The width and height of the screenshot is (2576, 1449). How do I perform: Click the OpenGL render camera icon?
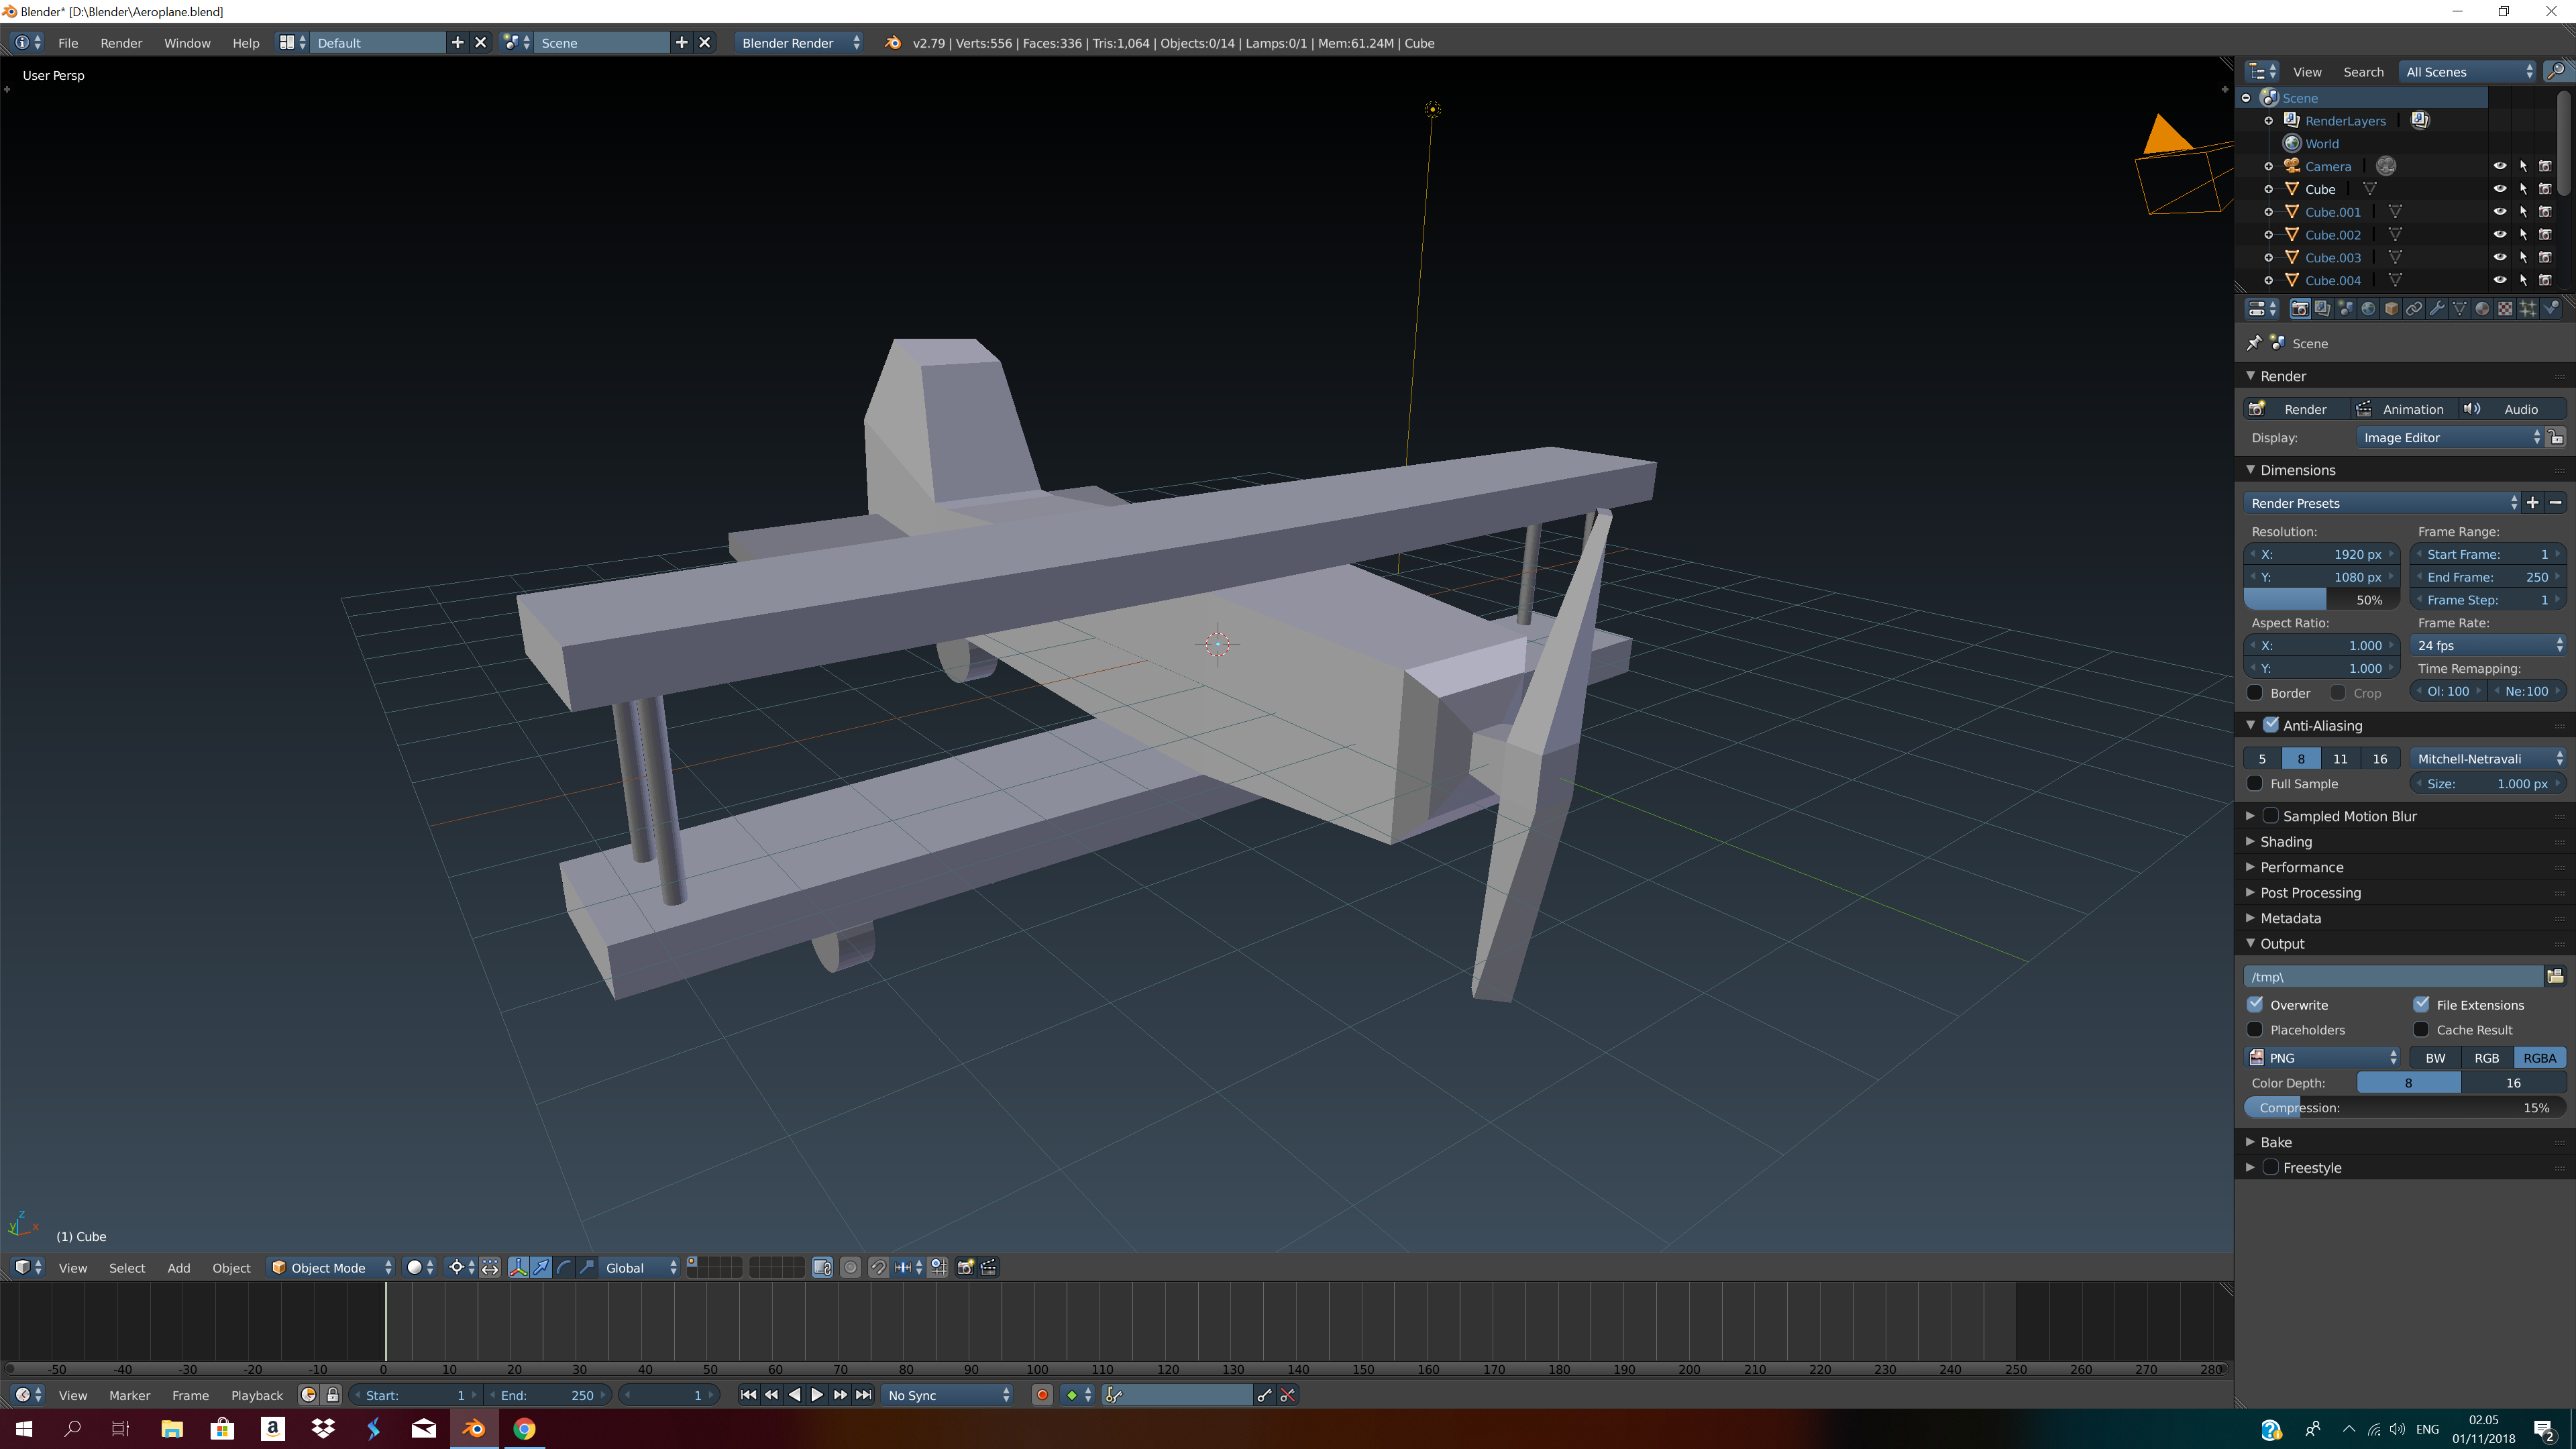pos(965,1267)
